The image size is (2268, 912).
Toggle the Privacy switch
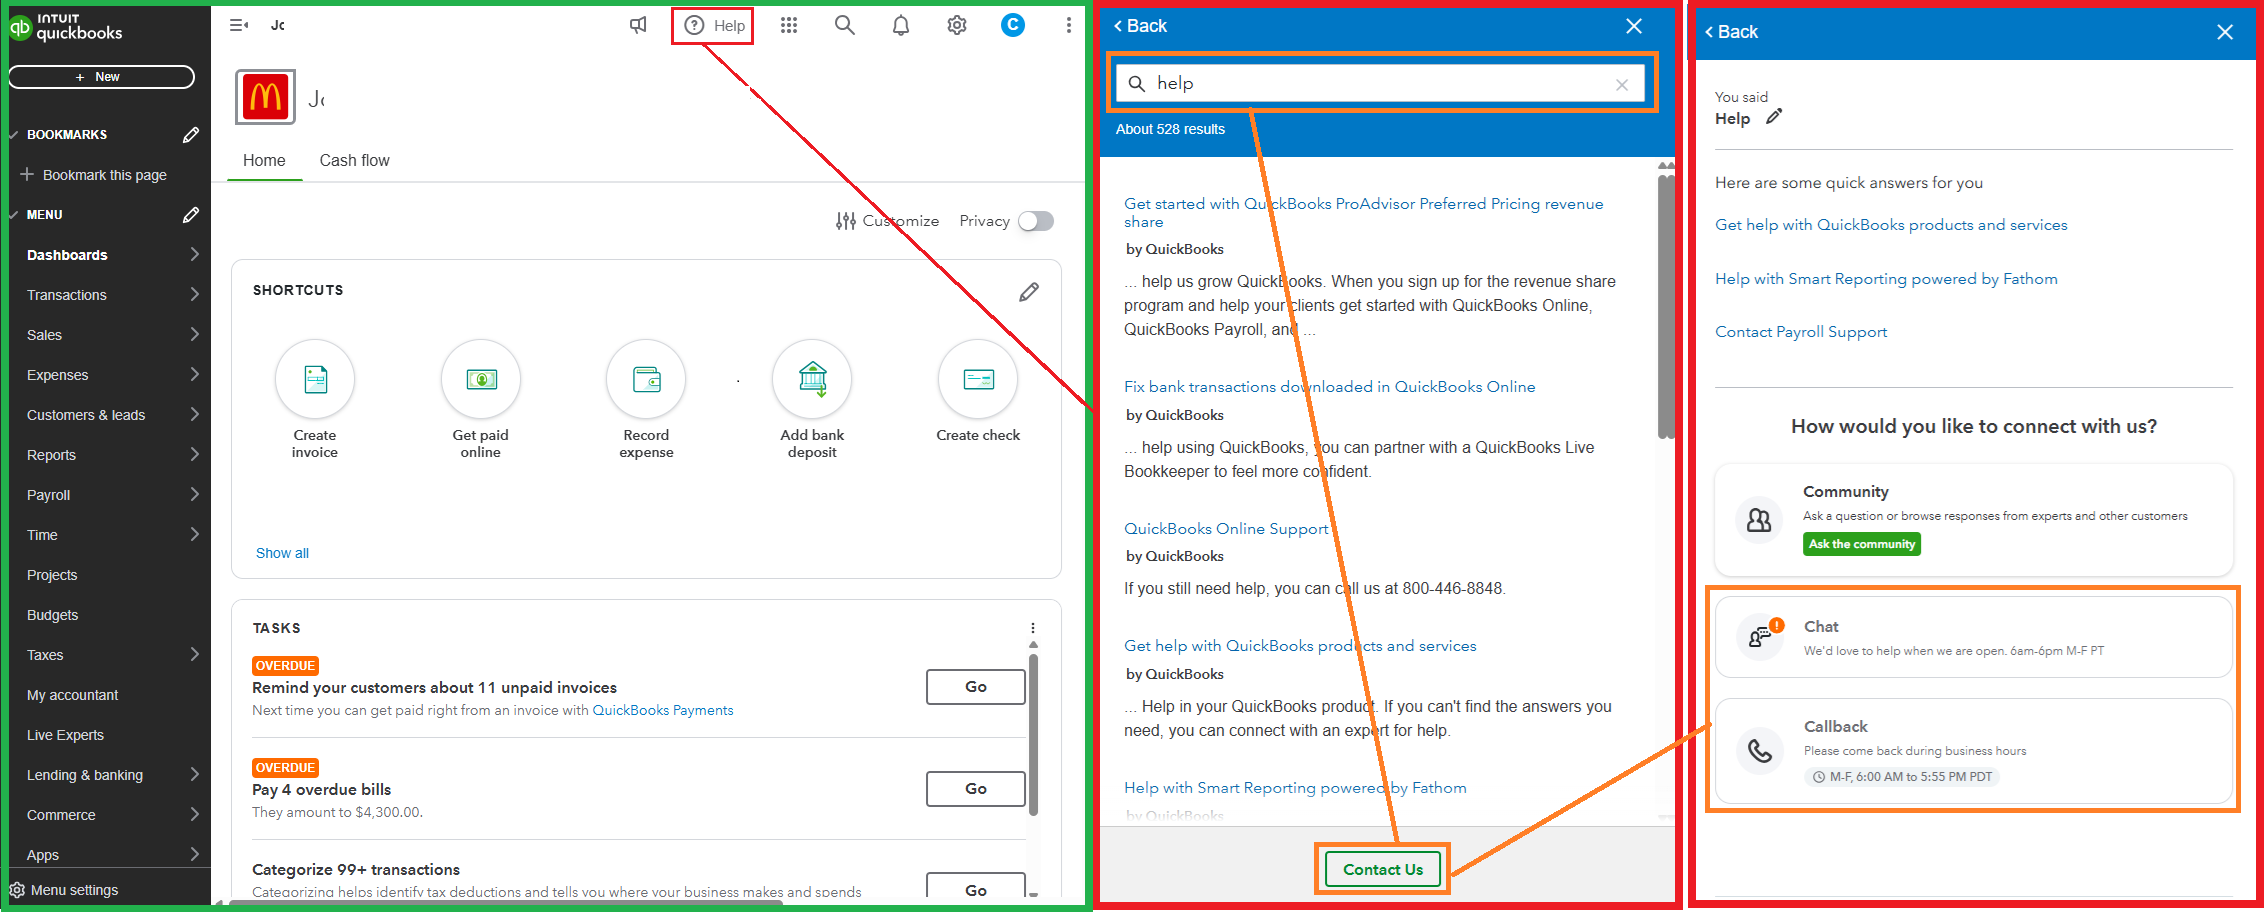1036,221
